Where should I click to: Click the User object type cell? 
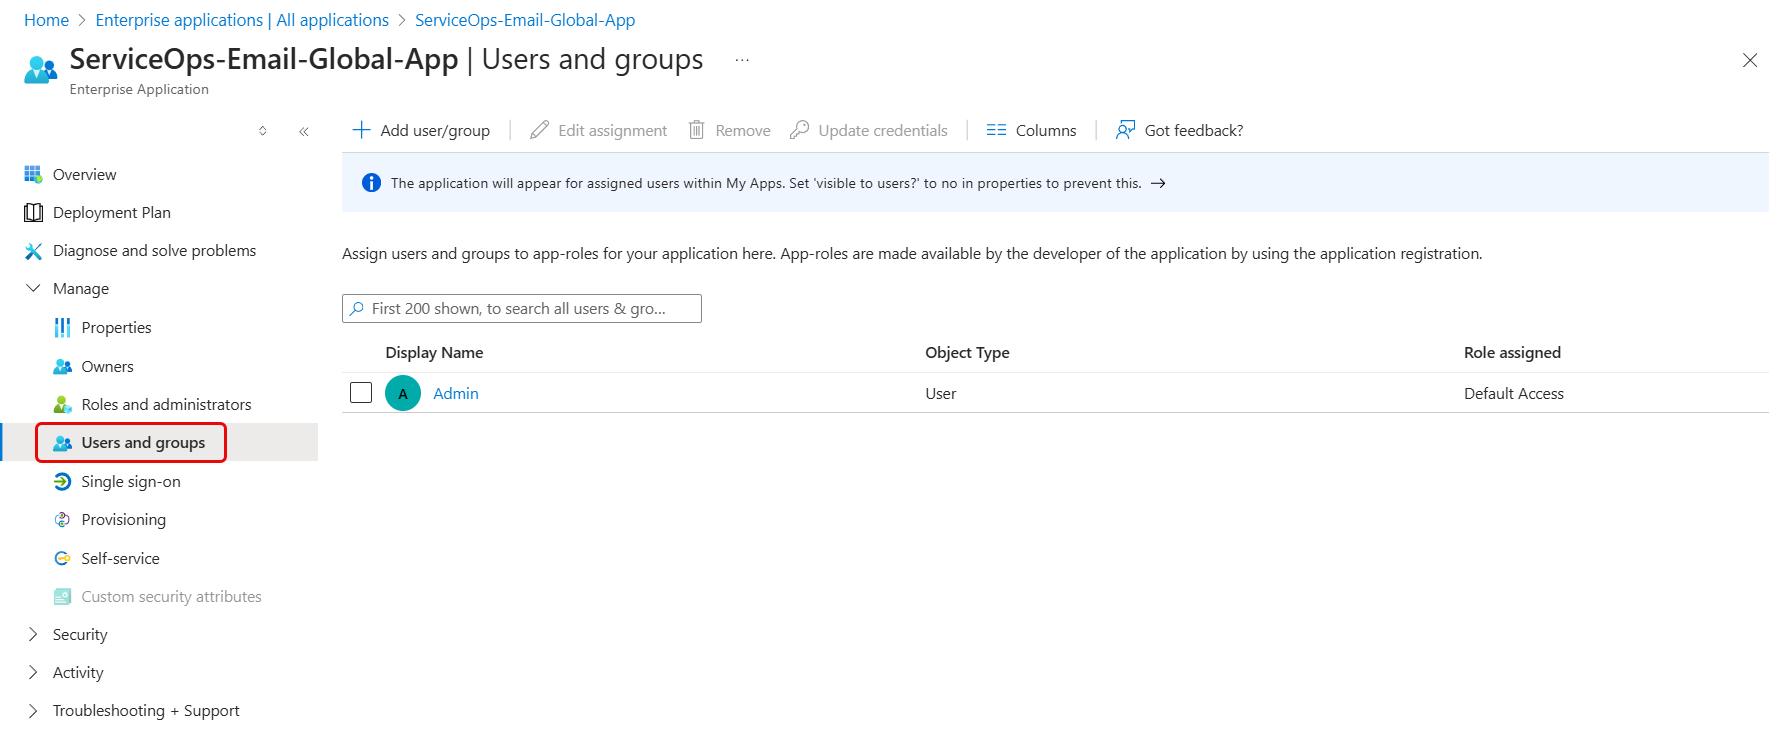941,394
